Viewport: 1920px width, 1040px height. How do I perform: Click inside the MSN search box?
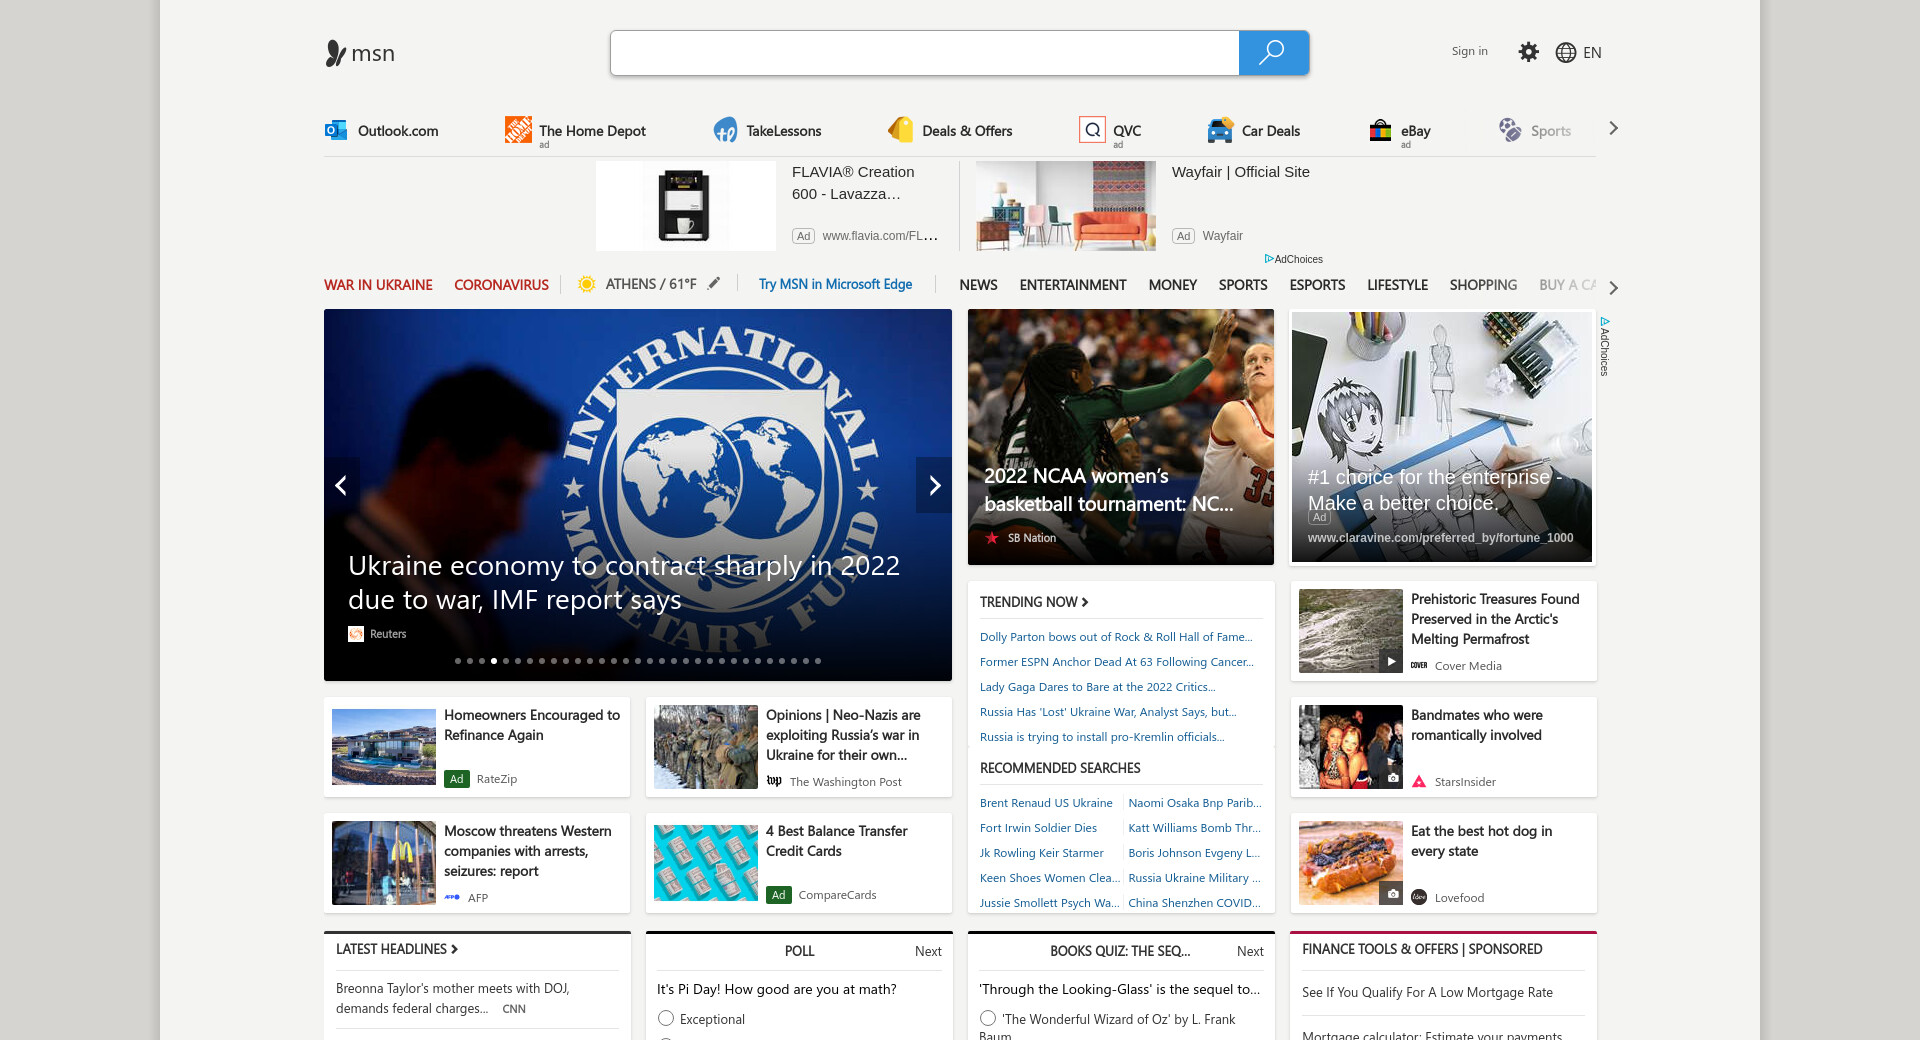point(924,53)
